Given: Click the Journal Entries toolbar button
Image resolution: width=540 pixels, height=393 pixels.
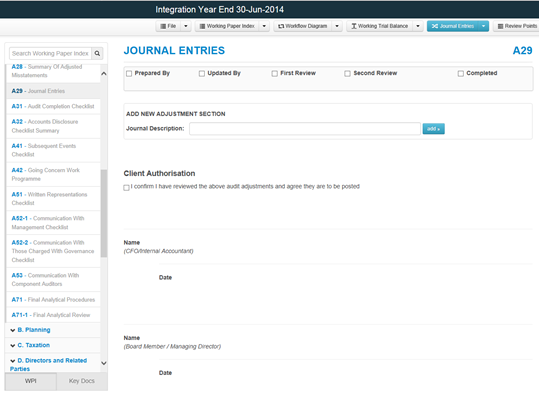Looking at the screenshot, I should [453, 26].
